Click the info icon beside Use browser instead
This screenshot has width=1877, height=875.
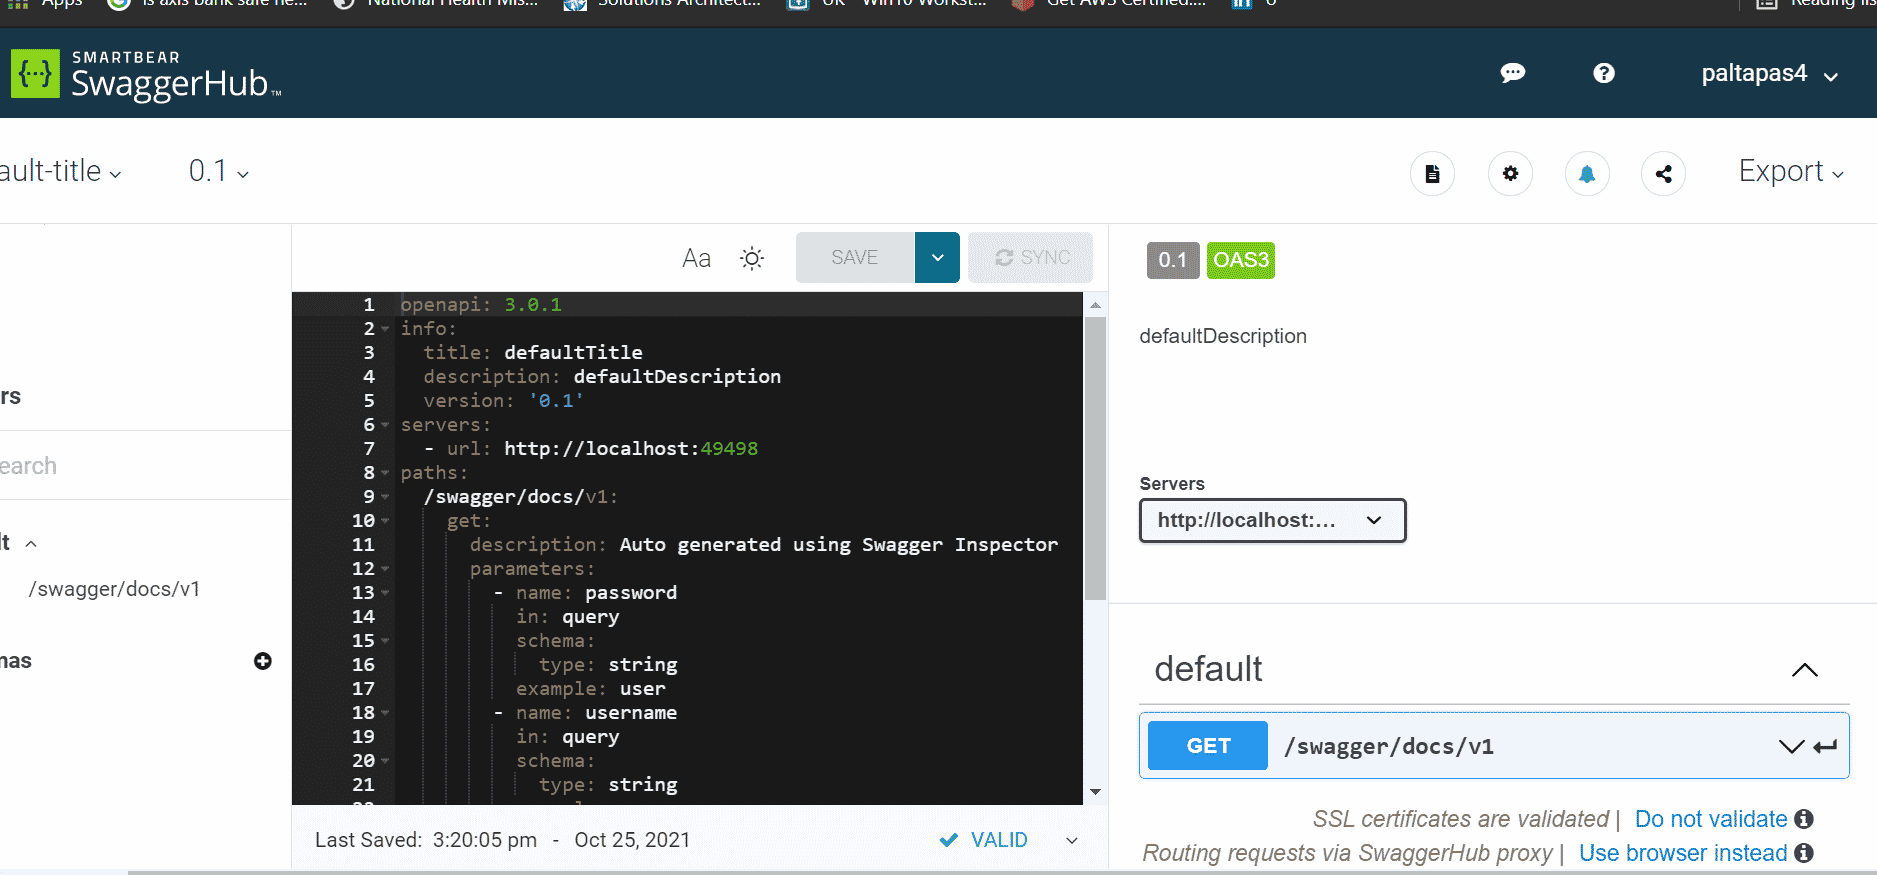tap(1804, 853)
